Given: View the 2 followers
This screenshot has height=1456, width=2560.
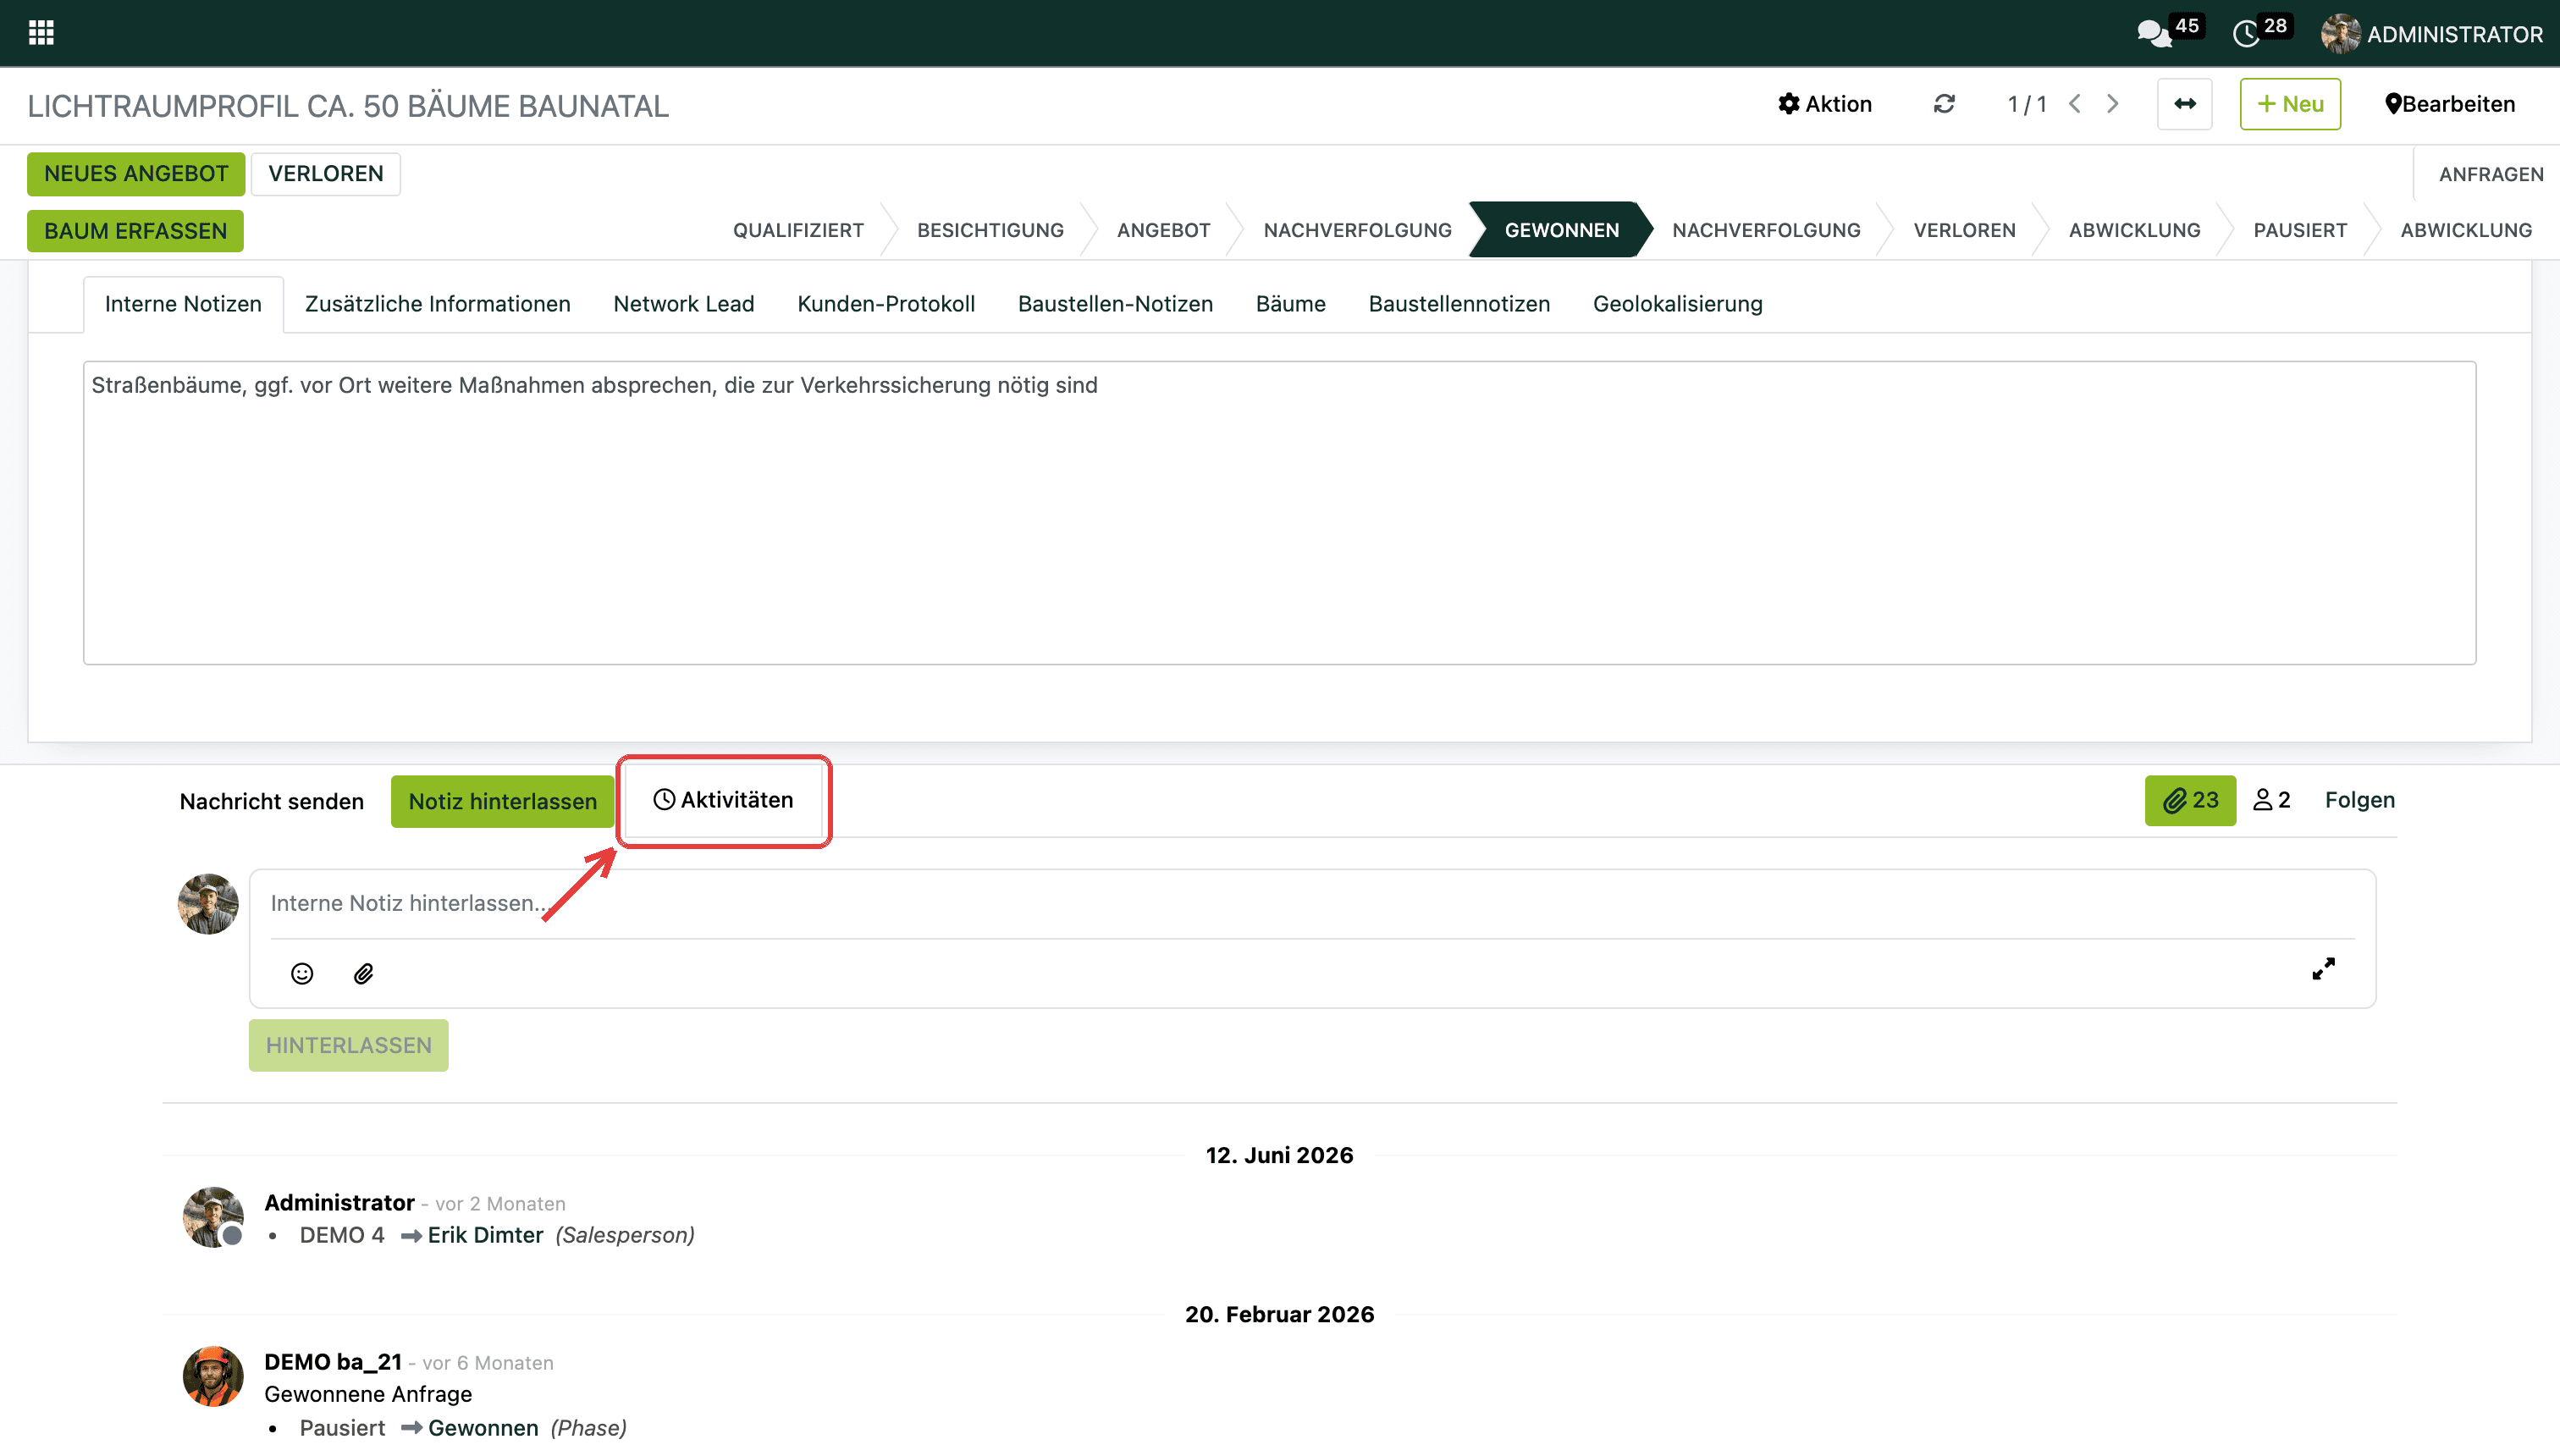Looking at the screenshot, I should (x=2271, y=800).
